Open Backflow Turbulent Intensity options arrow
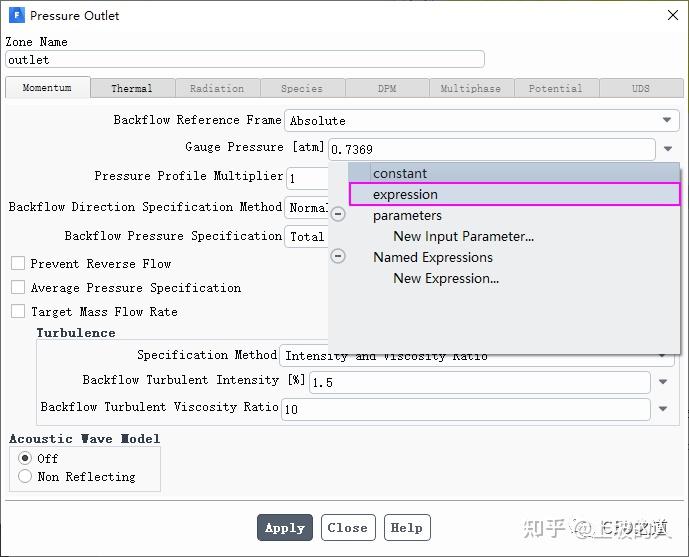The image size is (689, 557). (663, 382)
